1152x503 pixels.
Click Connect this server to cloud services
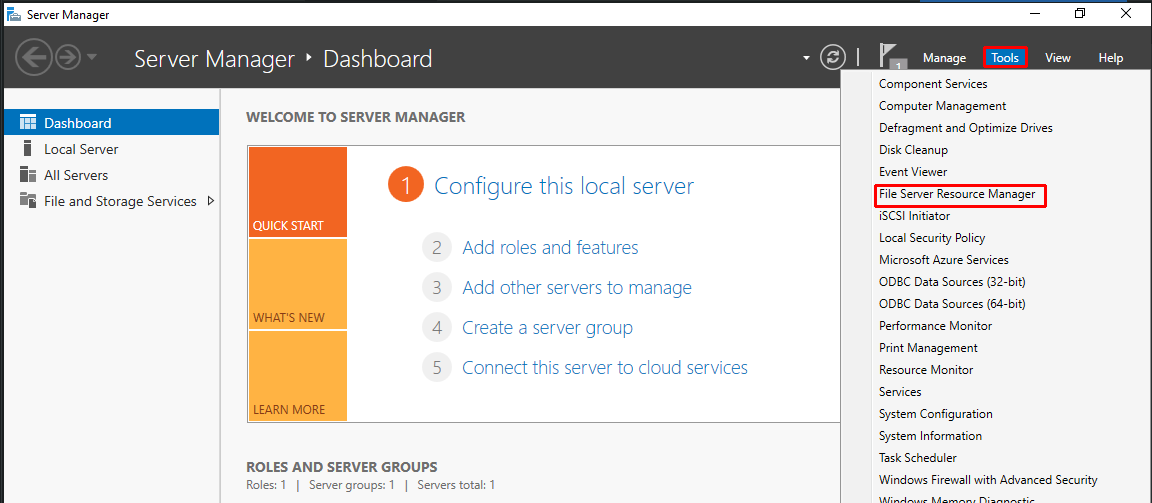click(x=605, y=368)
